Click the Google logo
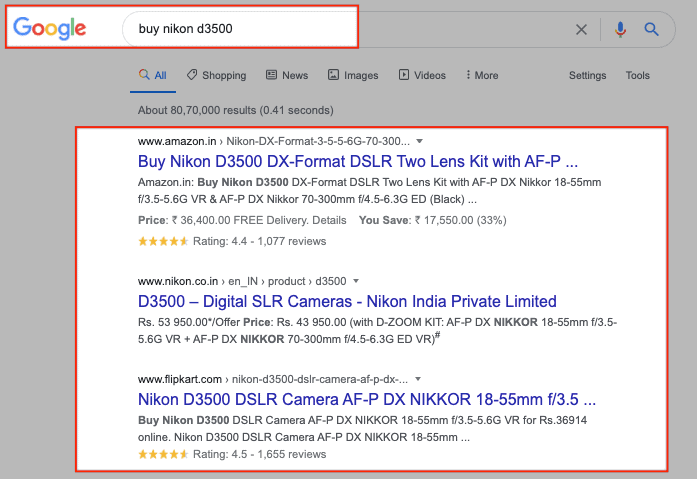This screenshot has width=697, height=479. tap(50, 29)
